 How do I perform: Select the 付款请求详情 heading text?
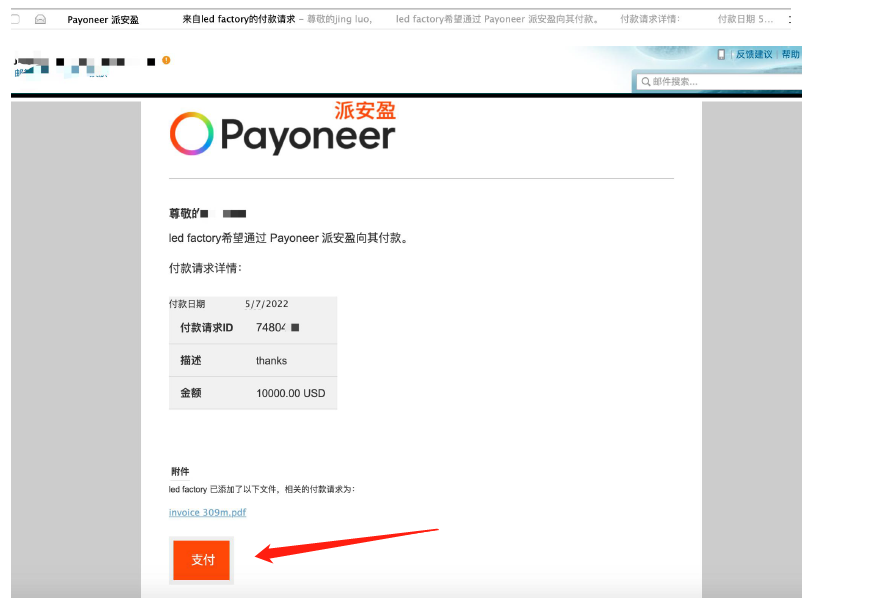205,268
